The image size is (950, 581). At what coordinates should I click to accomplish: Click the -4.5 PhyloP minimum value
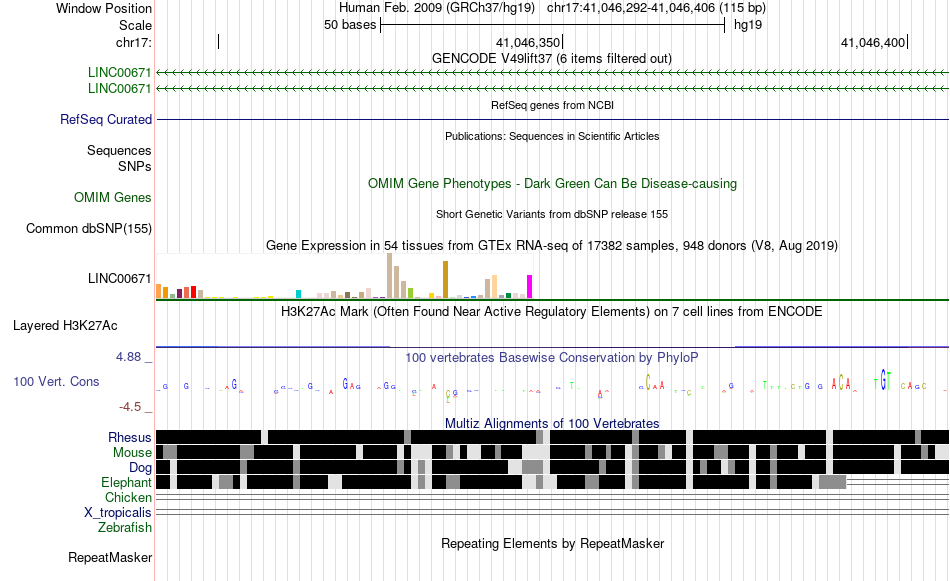130,407
